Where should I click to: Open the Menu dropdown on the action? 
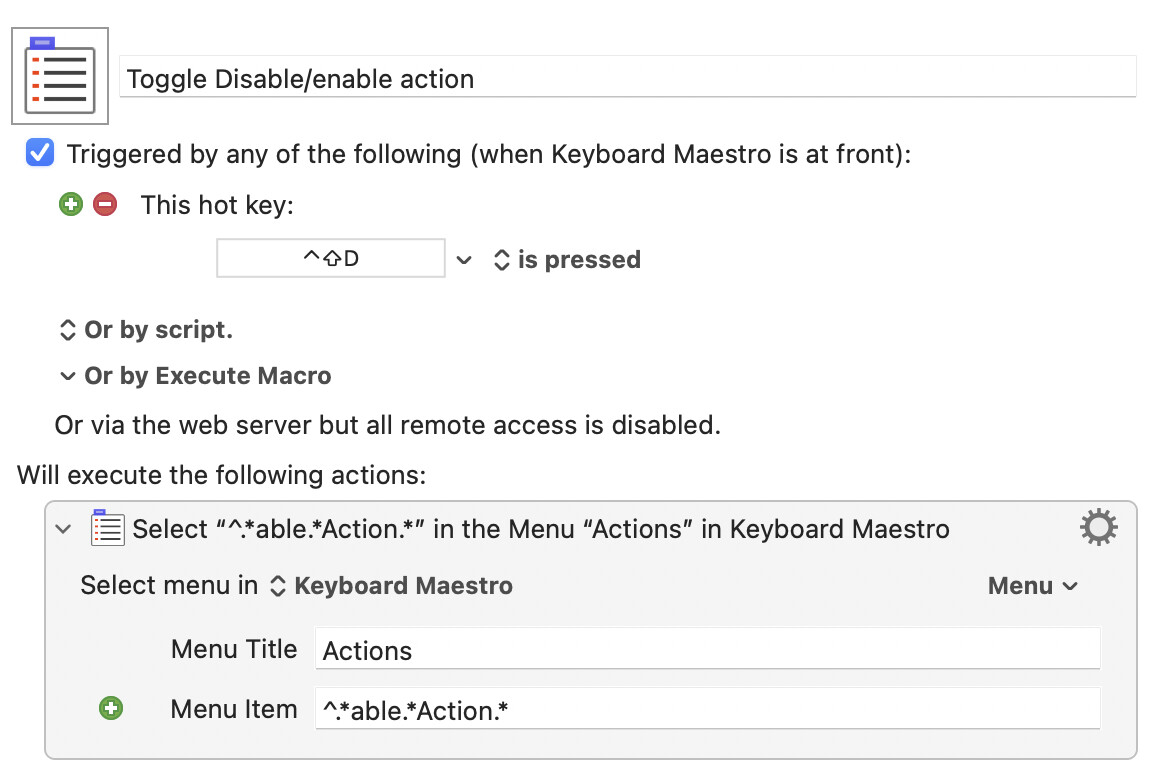[1033, 586]
